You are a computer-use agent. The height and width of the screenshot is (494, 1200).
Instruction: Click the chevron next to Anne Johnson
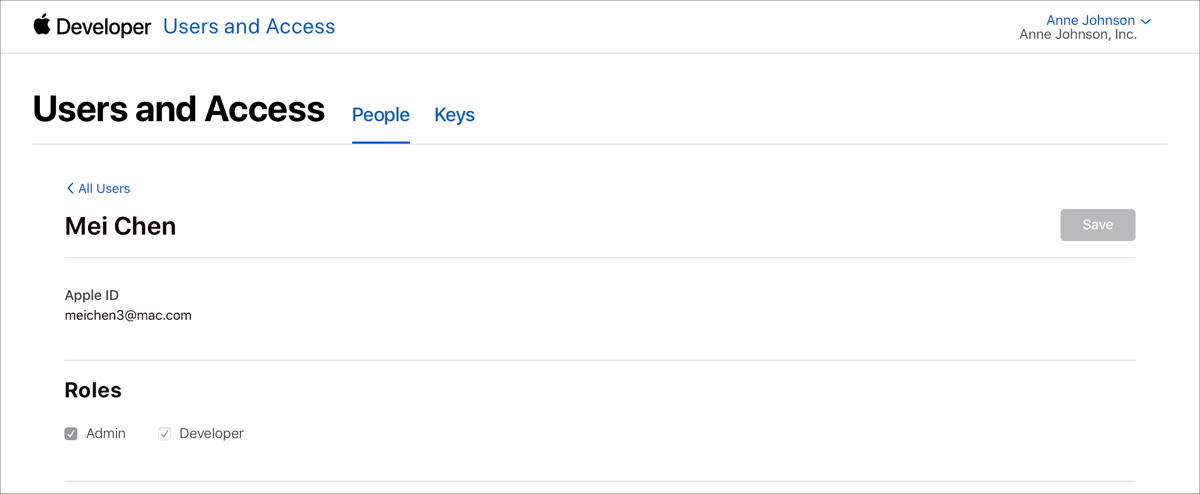[1146, 21]
